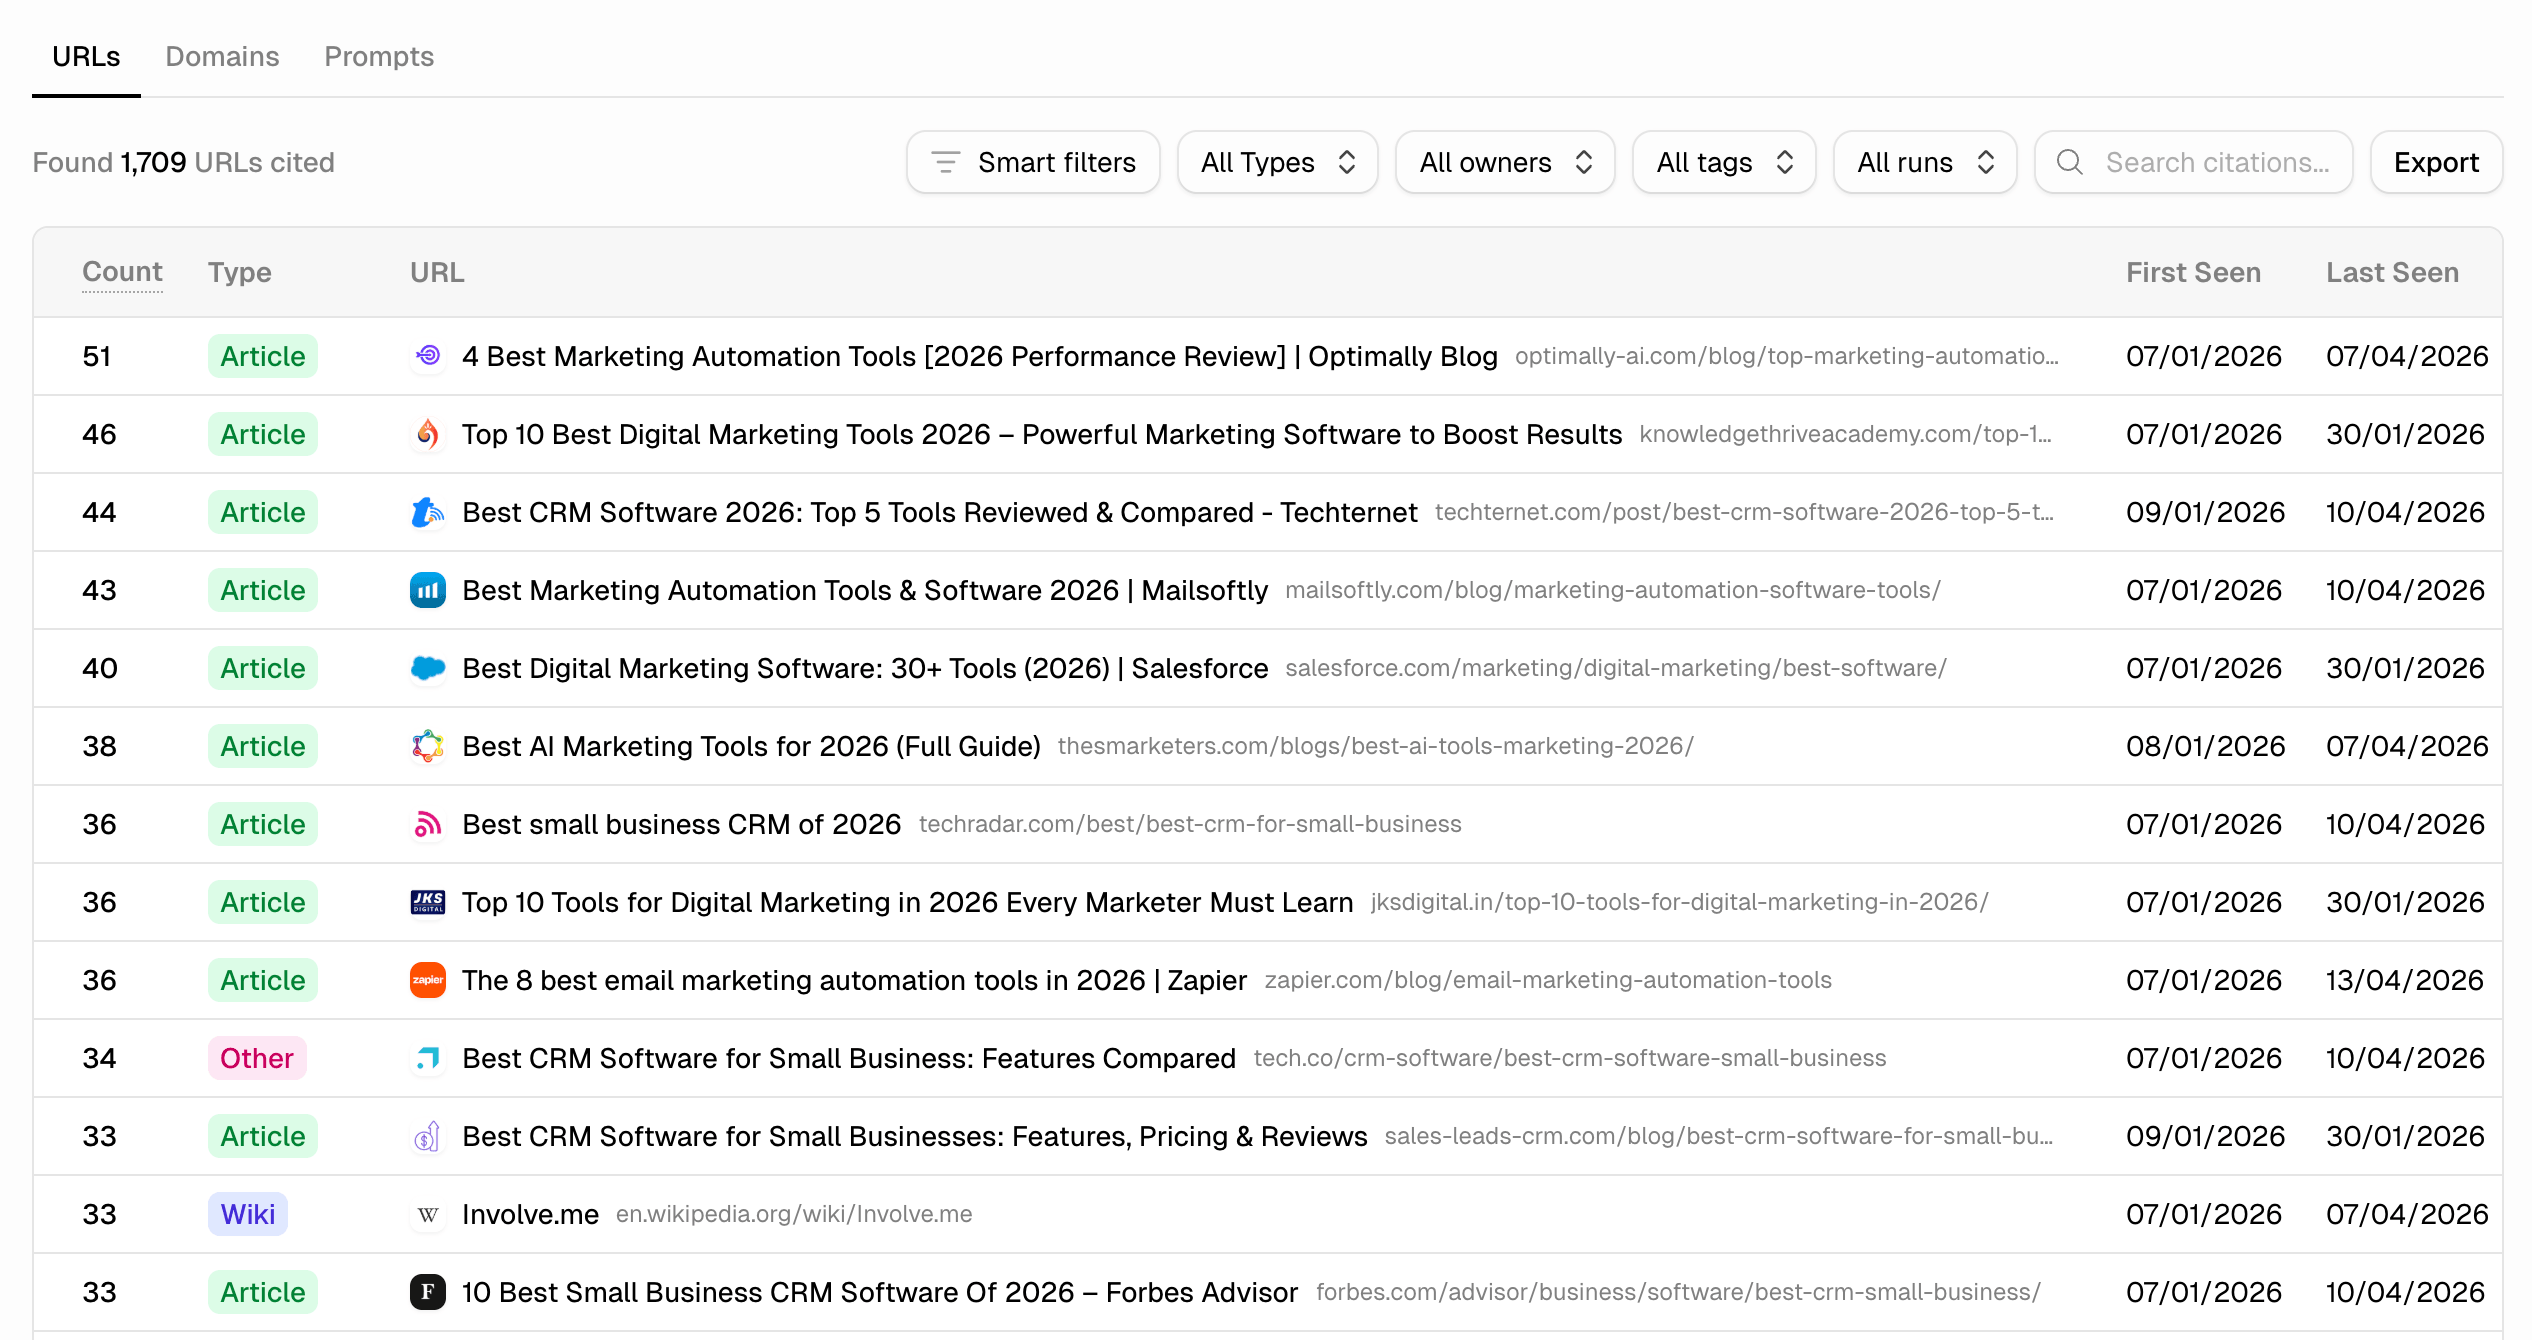The image size is (2532, 1340).
Task: Click the Article badge on Optimally Blog row
Action: click(262, 356)
